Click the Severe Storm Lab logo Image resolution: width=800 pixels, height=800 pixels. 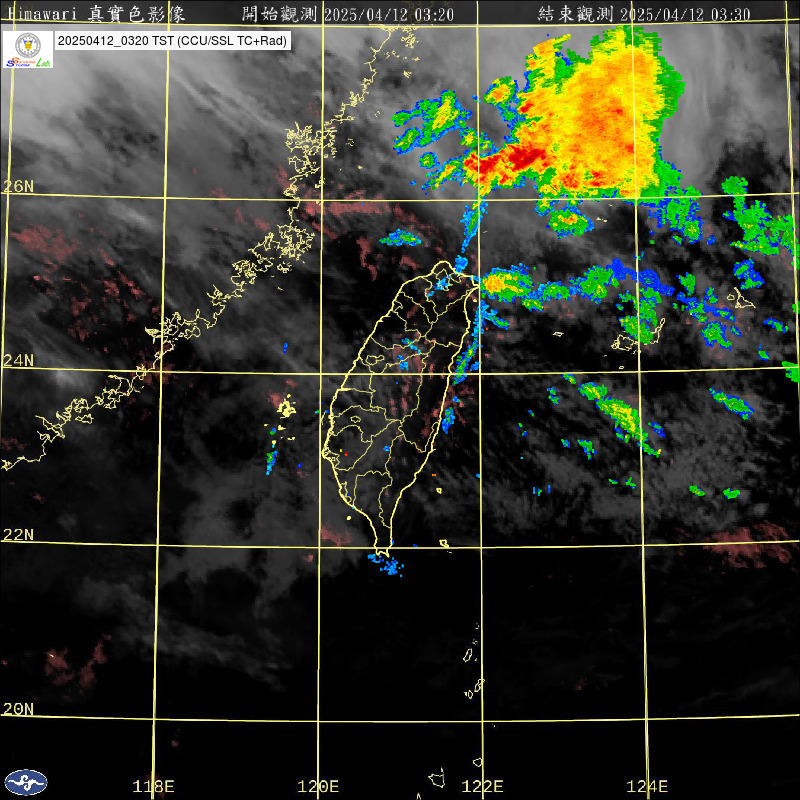click(29, 49)
